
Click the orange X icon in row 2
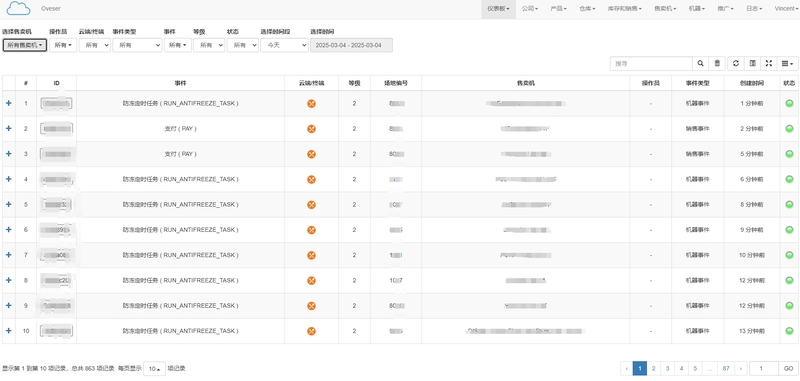[x=311, y=129]
